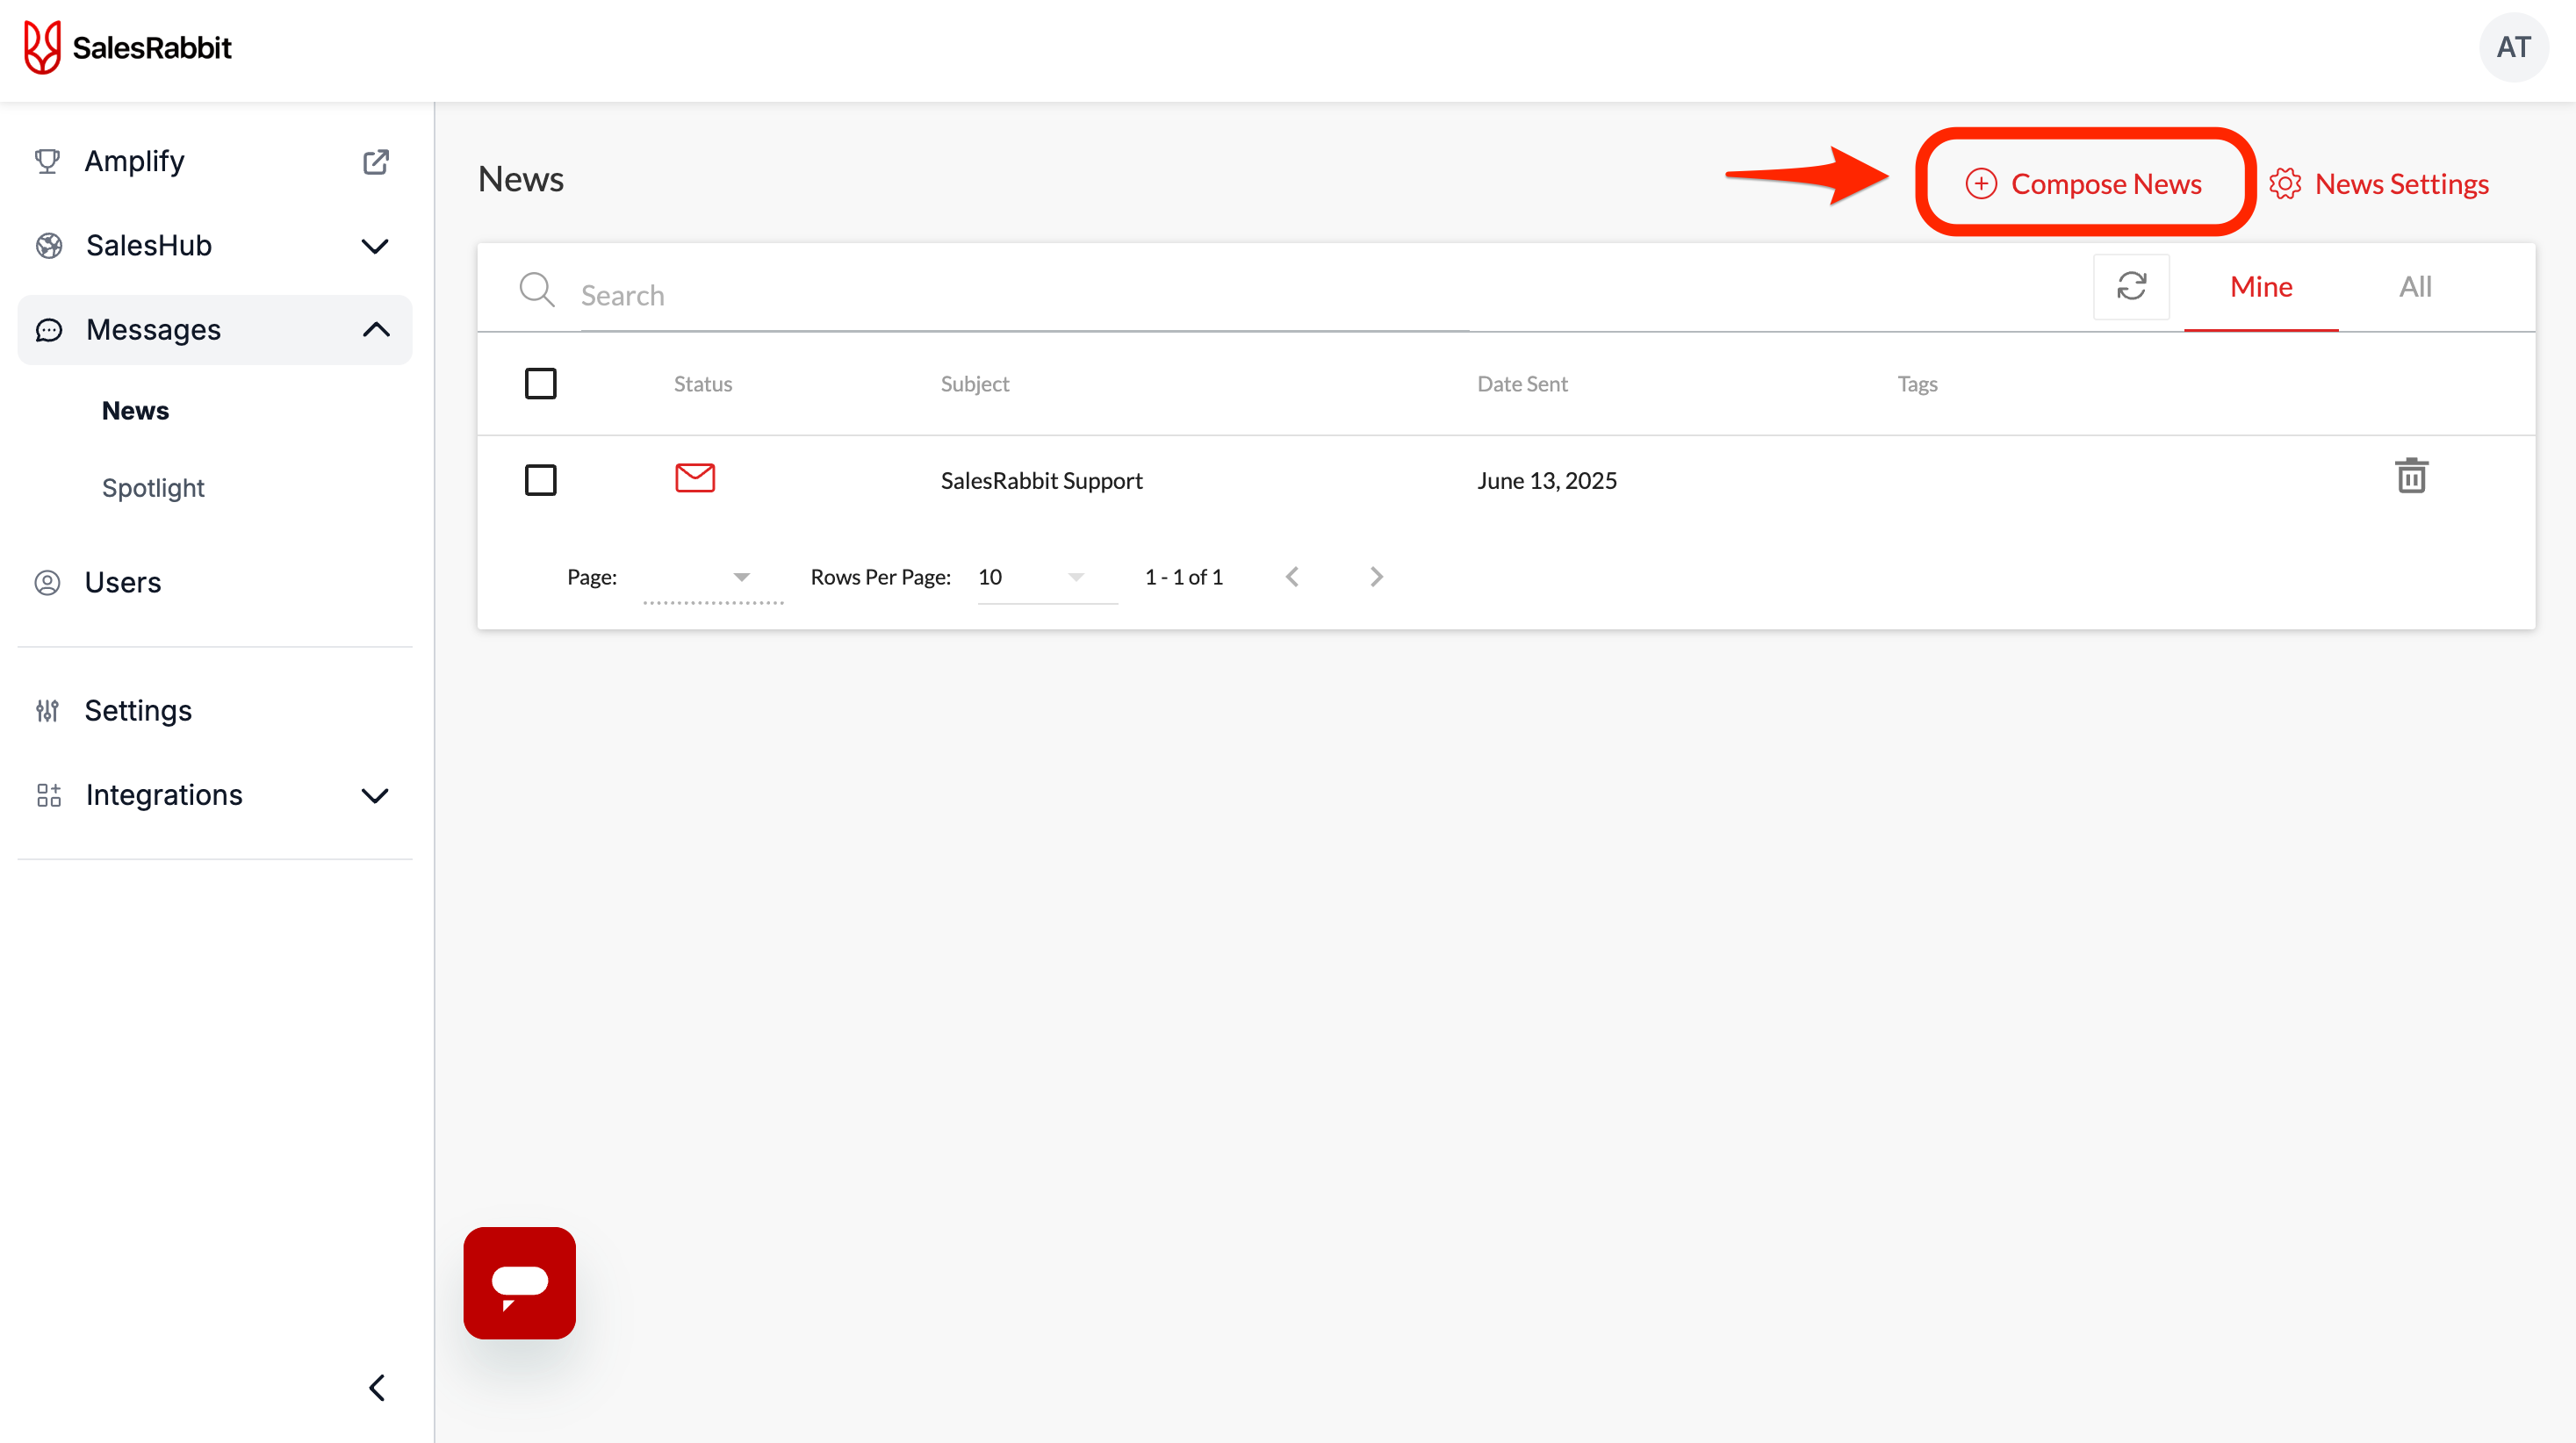Collapse the sidebar with bottom arrow
Screen dimensions: 2576x1443
point(376,1387)
